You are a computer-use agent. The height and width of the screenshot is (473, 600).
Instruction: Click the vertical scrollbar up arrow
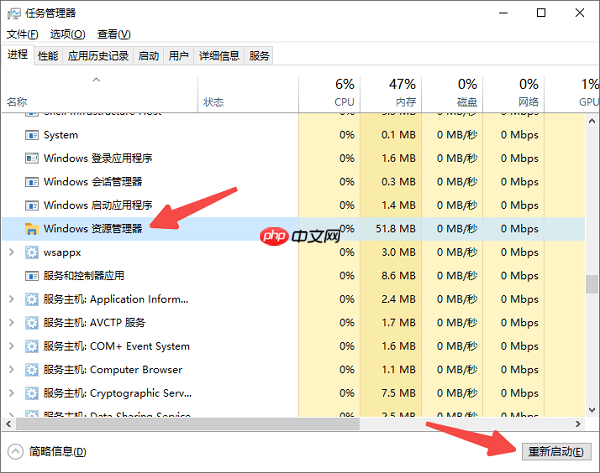tap(592, 121)
